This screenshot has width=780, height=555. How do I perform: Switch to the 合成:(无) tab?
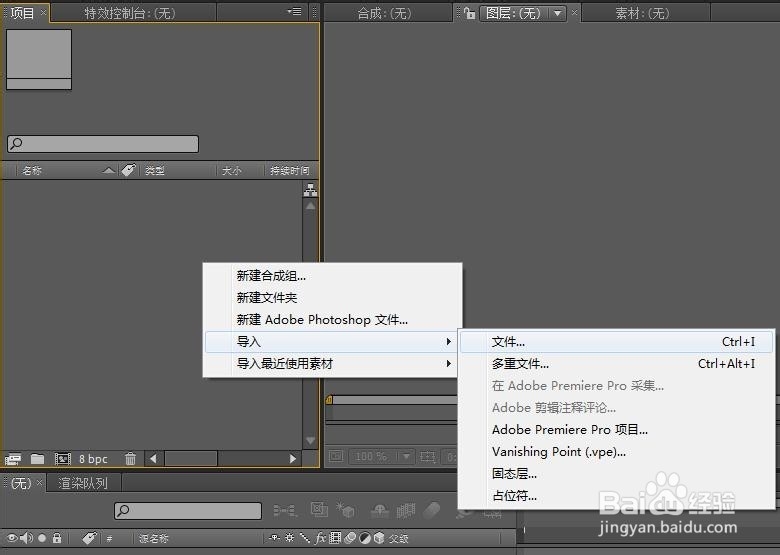pos(385,13)
